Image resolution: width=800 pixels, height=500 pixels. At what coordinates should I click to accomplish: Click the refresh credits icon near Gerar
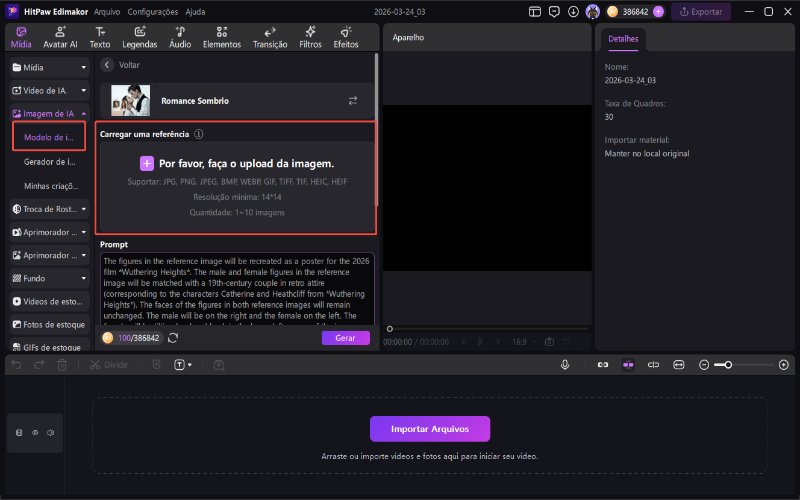[173, 338]
